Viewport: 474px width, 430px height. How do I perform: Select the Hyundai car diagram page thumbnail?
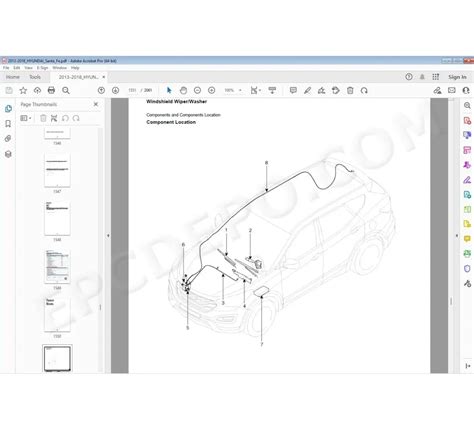pyautogui.click(x=57, y=358)
